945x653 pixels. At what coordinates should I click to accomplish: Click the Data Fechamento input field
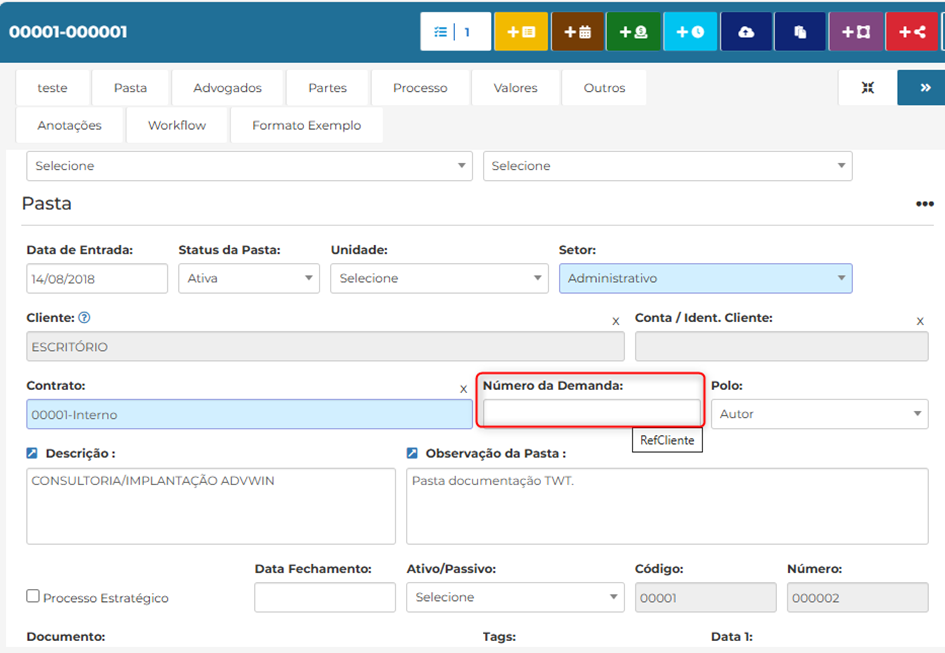[x=325, y=598]
